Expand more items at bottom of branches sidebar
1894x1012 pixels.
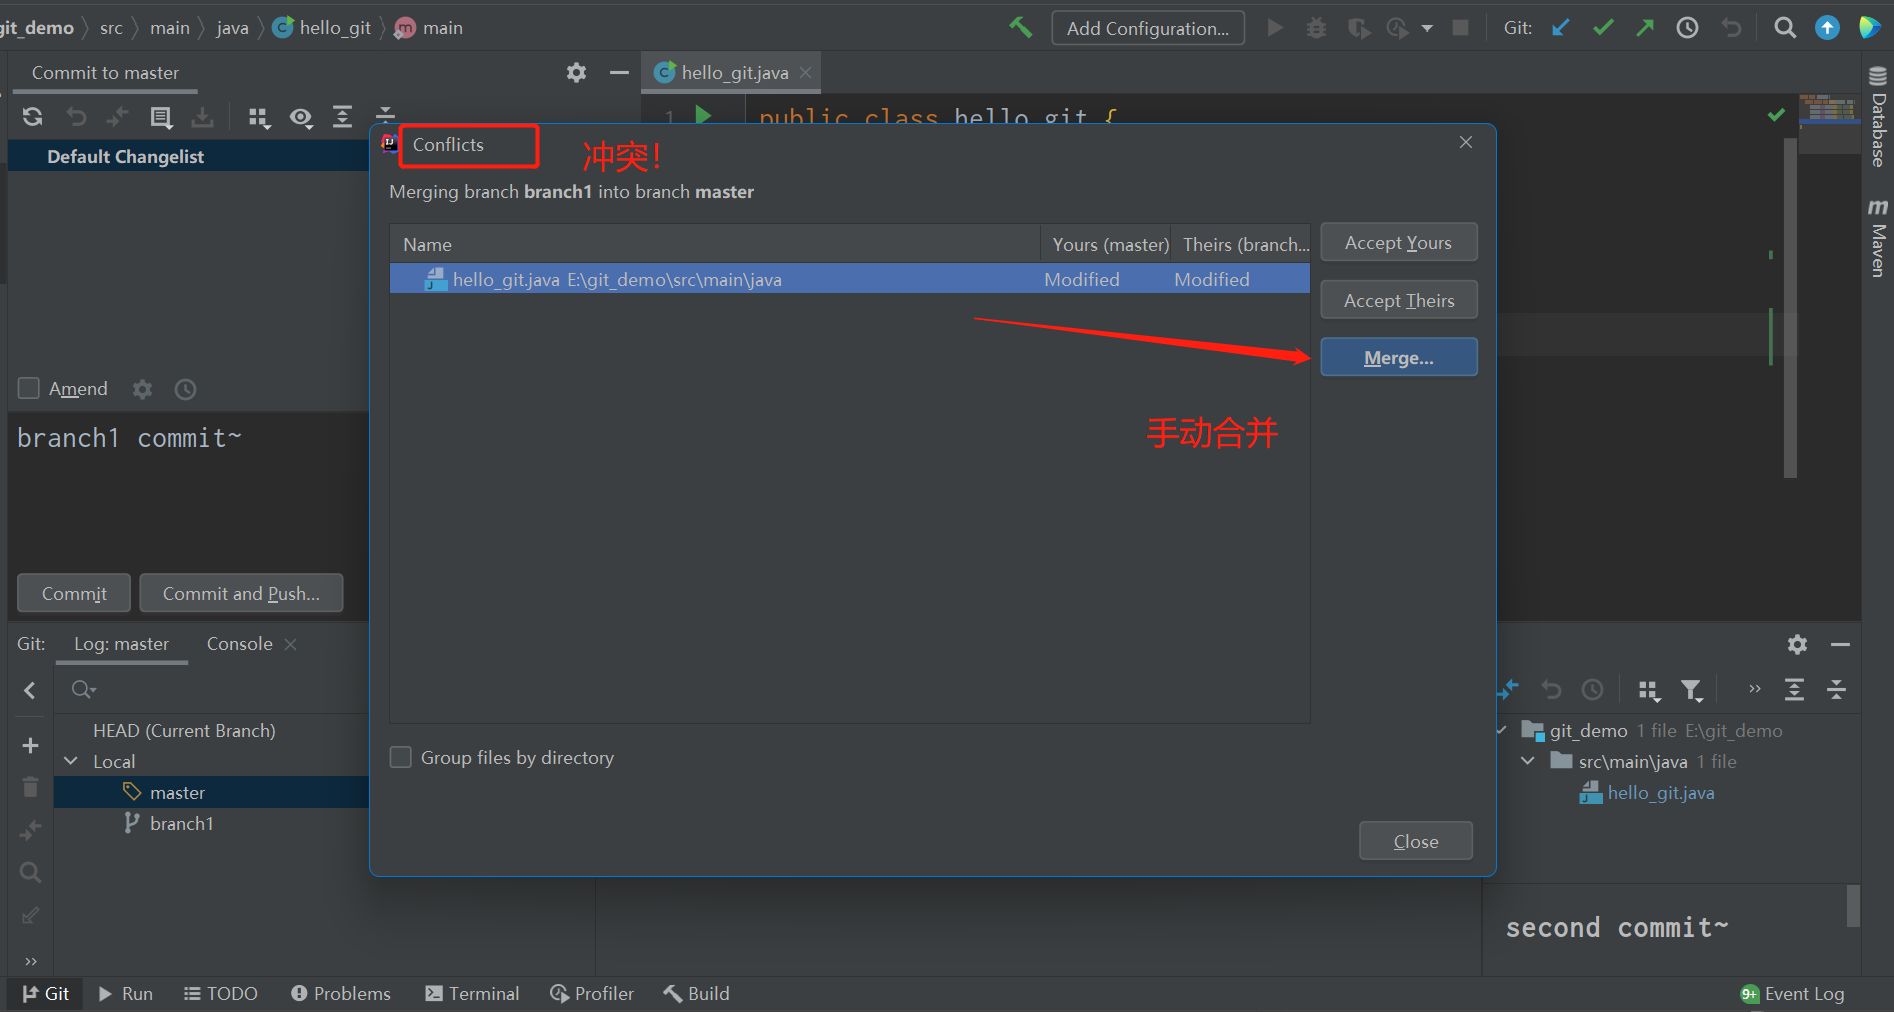click(30, 961)
